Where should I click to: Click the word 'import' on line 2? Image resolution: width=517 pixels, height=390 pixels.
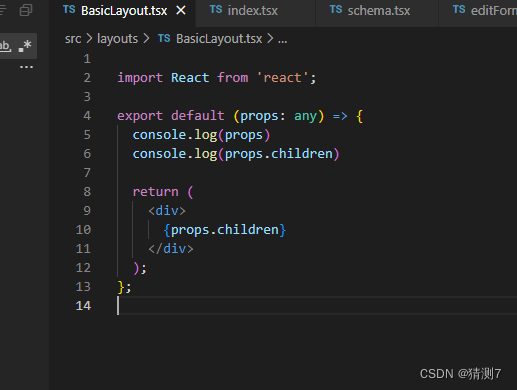140,78
